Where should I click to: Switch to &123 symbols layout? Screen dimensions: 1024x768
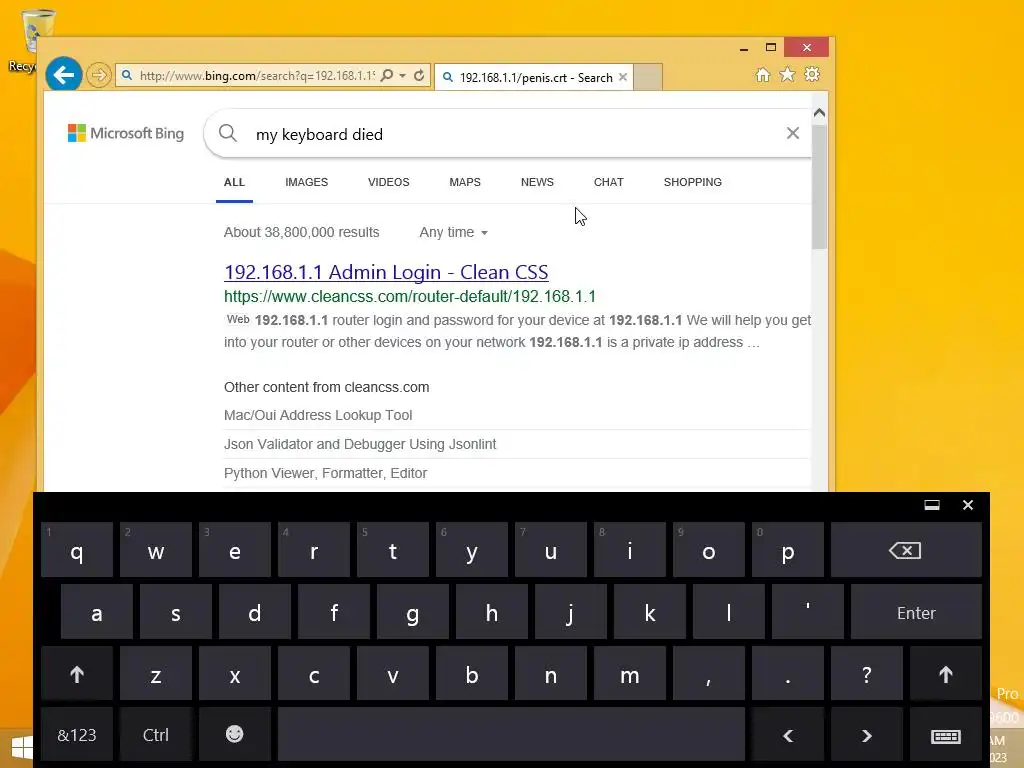pos(77,735)
